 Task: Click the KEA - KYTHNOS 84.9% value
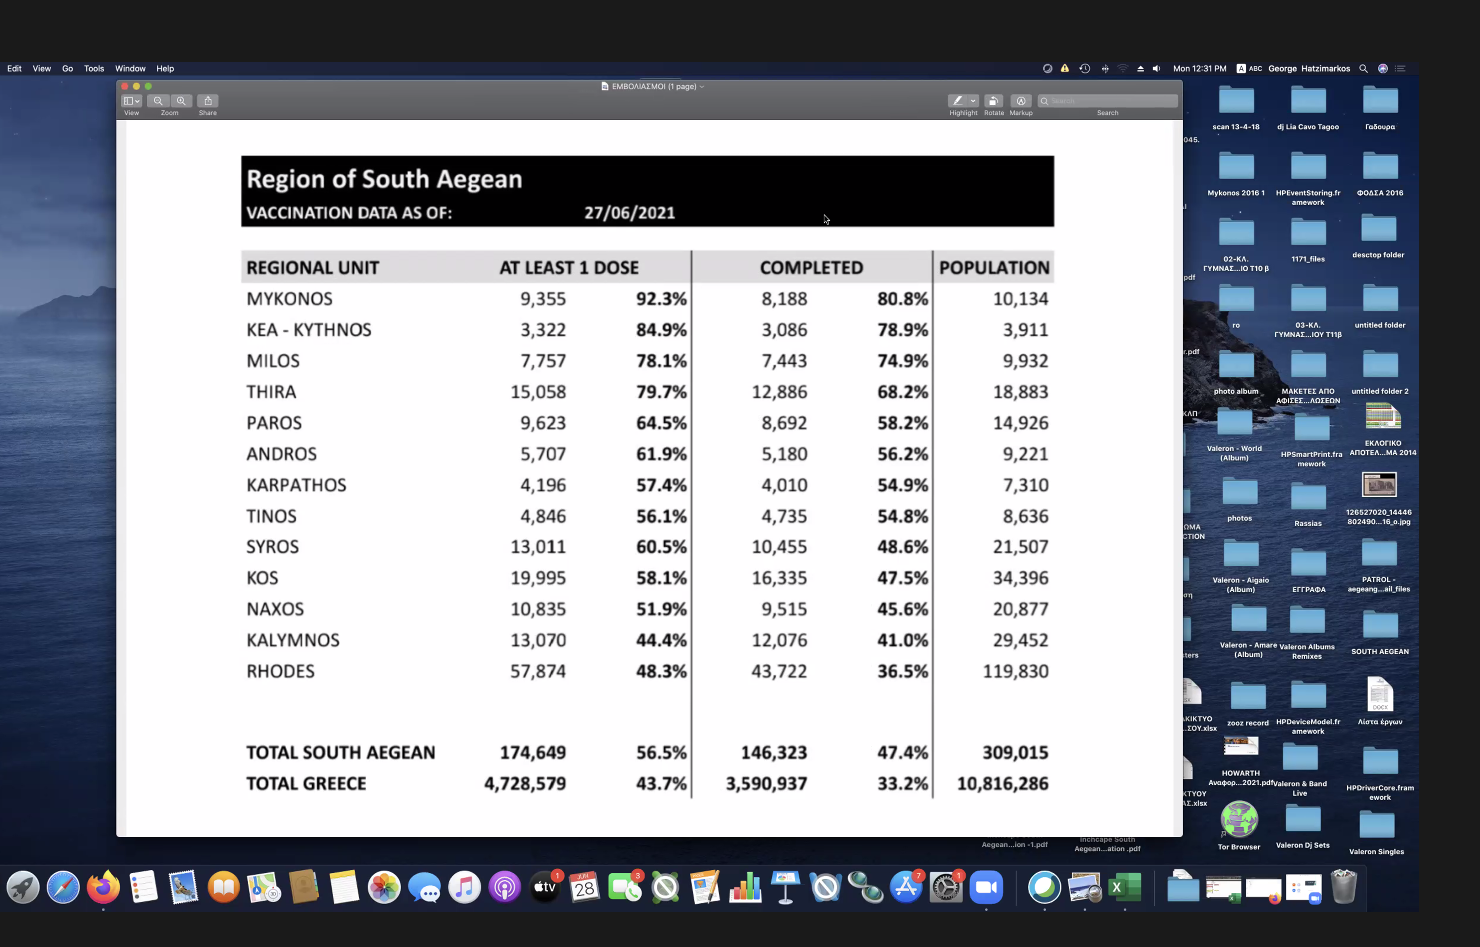661,330
